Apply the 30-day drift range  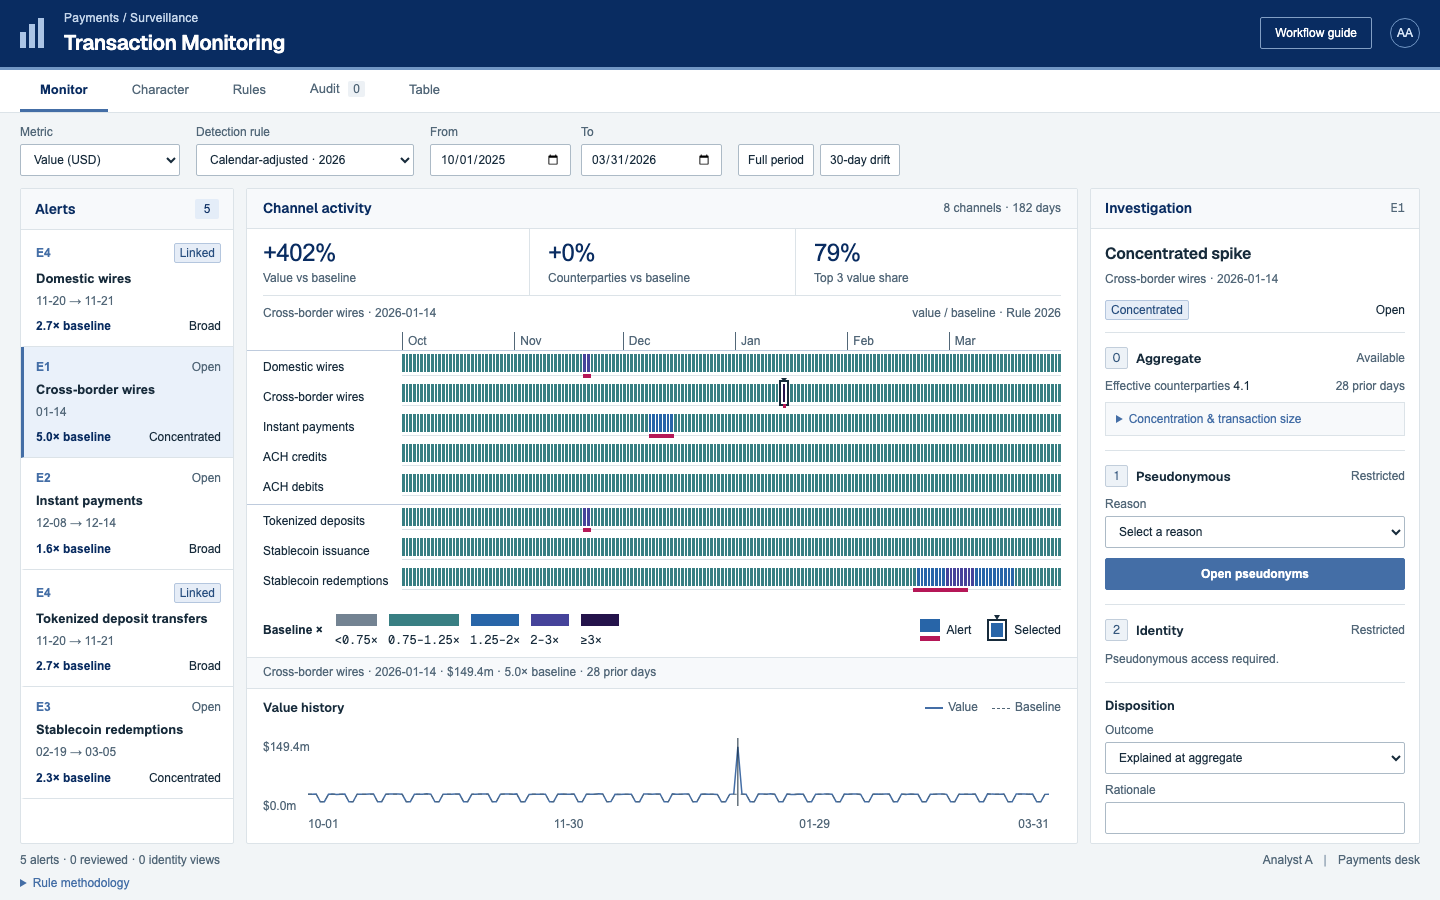[860, 160]
